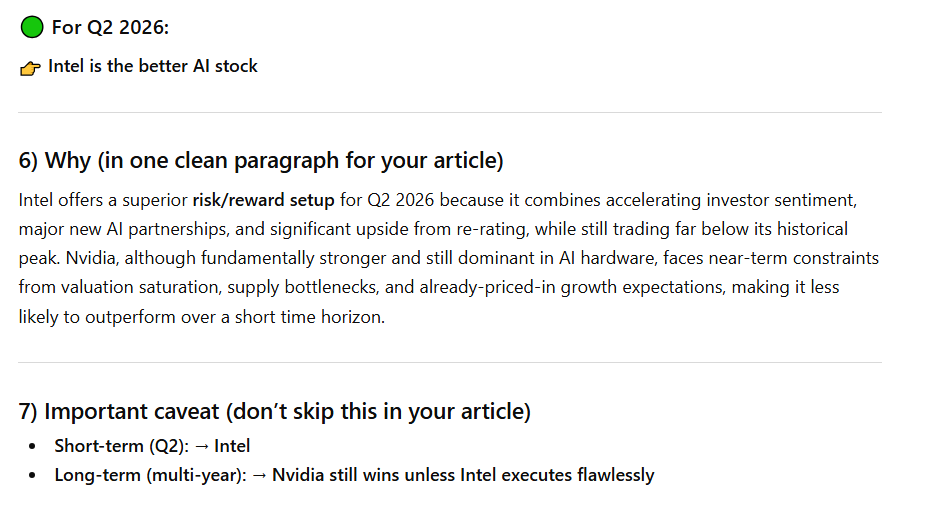This screenshot has width=929, height=509.
Task: Click the pointing hand emoji
Action: 31,68
